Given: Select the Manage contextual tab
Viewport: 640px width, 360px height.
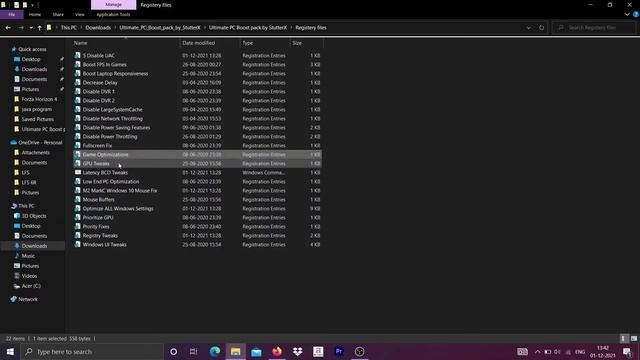Looking at the screenshot, I should click(113, 5).
